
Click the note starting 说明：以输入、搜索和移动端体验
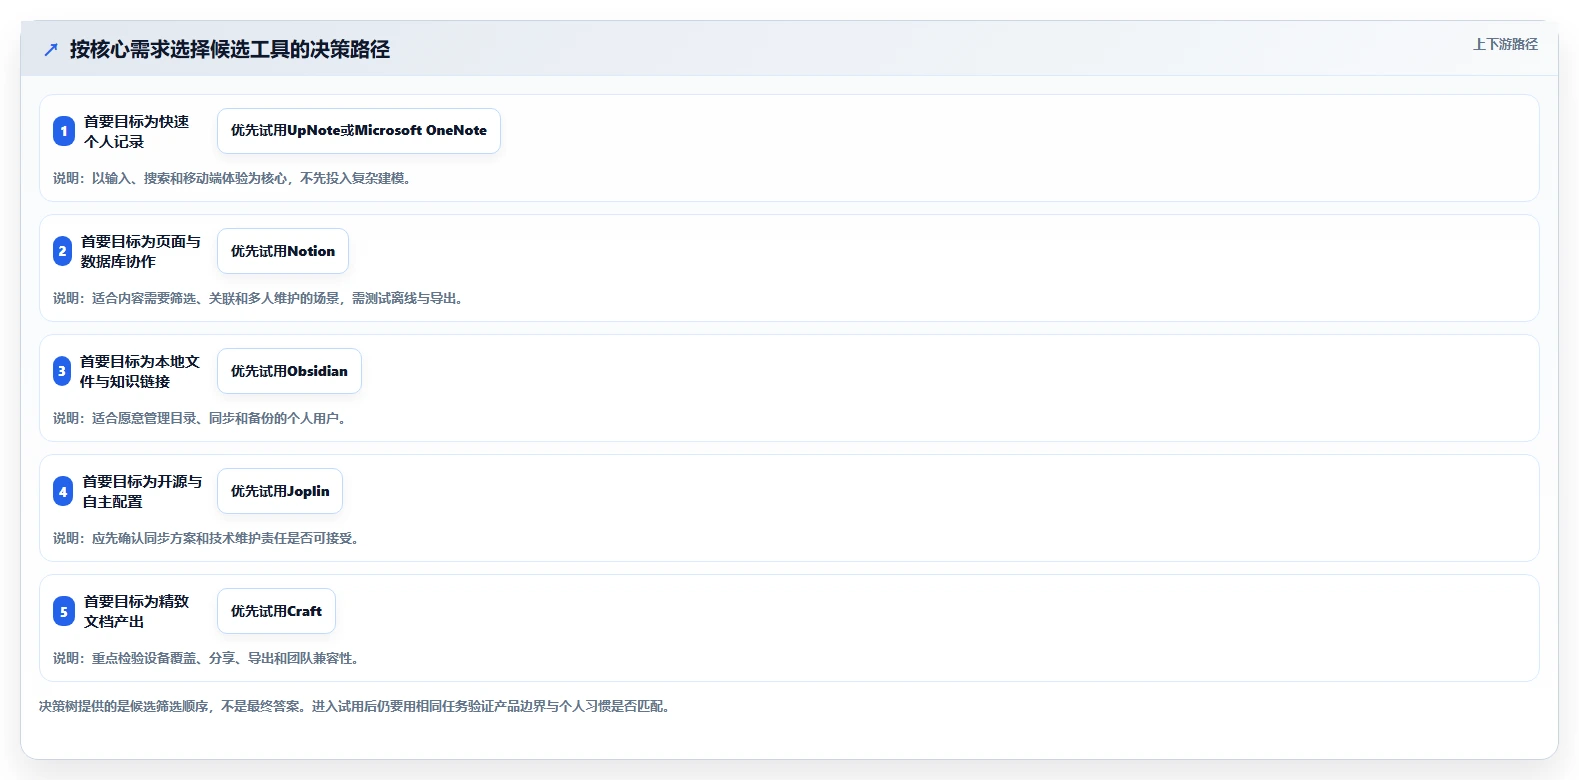(x=233, y=178)
